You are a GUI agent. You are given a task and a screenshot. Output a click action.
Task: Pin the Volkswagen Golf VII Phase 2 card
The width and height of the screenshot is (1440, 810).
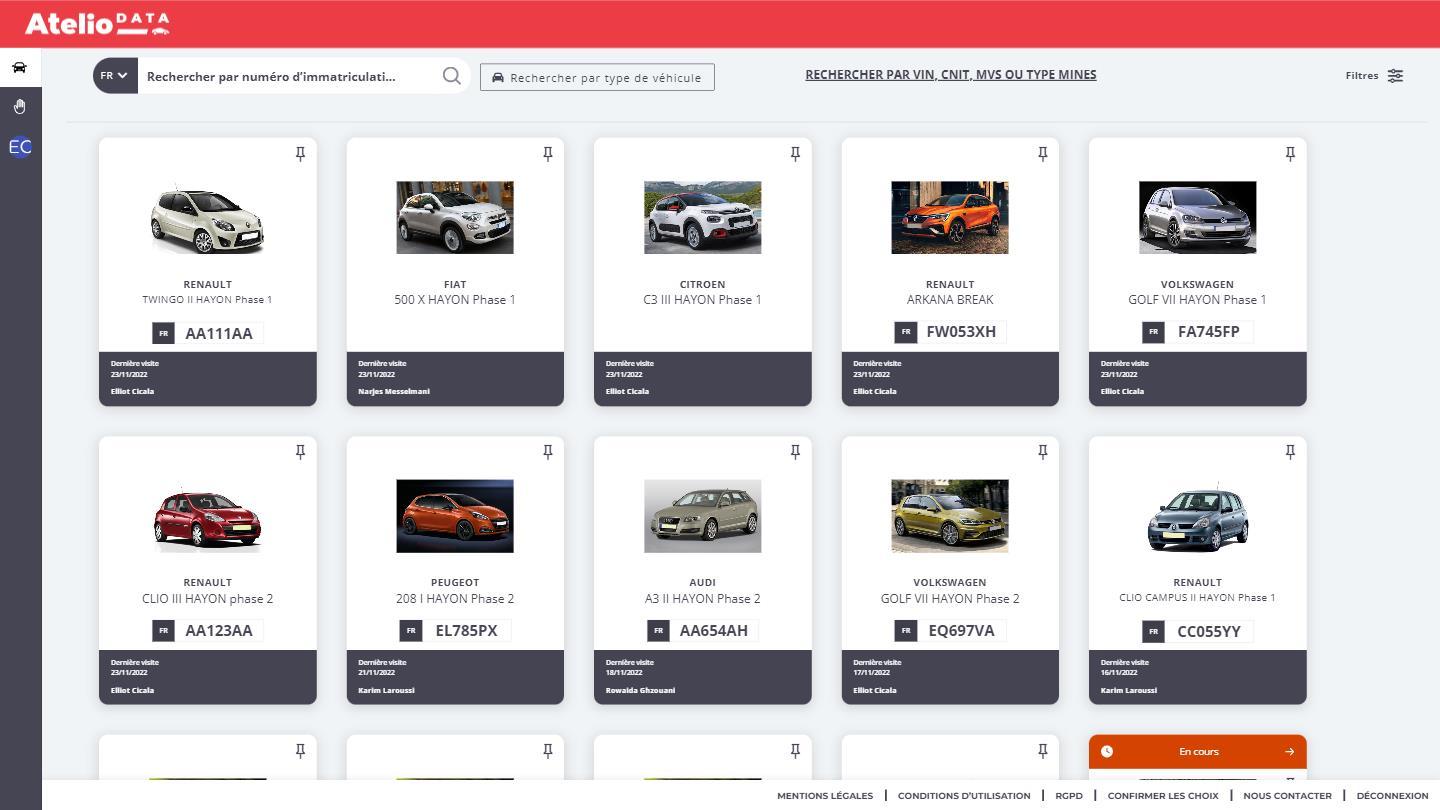point(1043,452)
